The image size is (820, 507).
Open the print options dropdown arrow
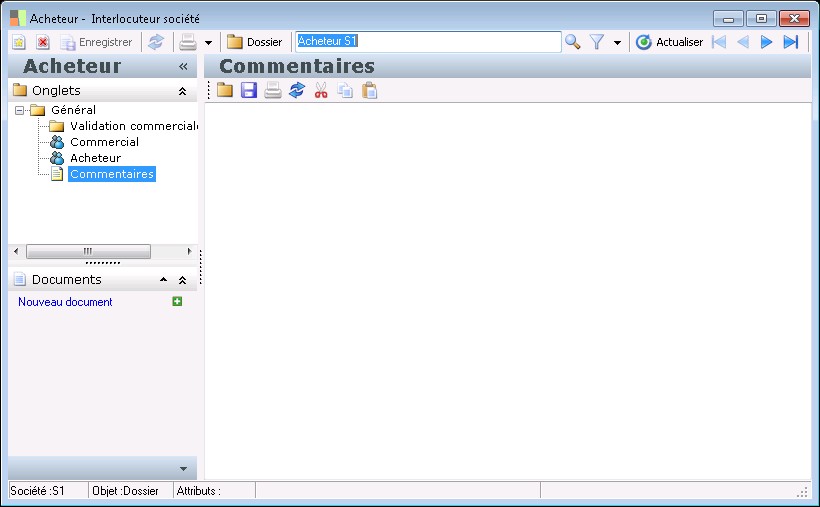[x=208, y=42]
